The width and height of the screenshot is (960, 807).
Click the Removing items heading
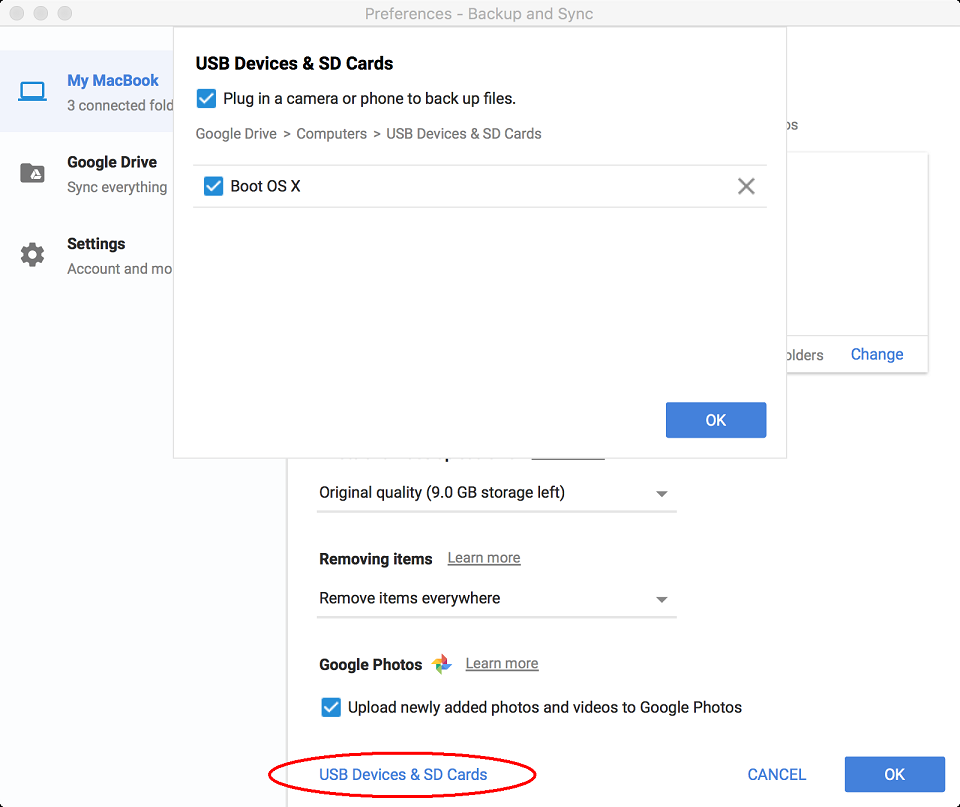pos(375,559)
